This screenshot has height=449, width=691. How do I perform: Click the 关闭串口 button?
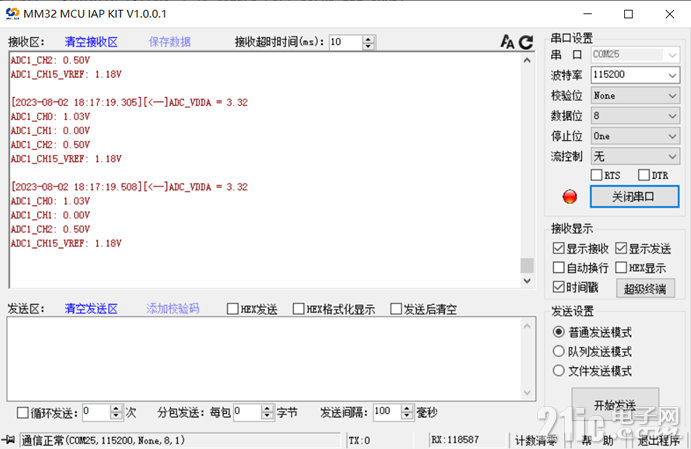(635, 197)
